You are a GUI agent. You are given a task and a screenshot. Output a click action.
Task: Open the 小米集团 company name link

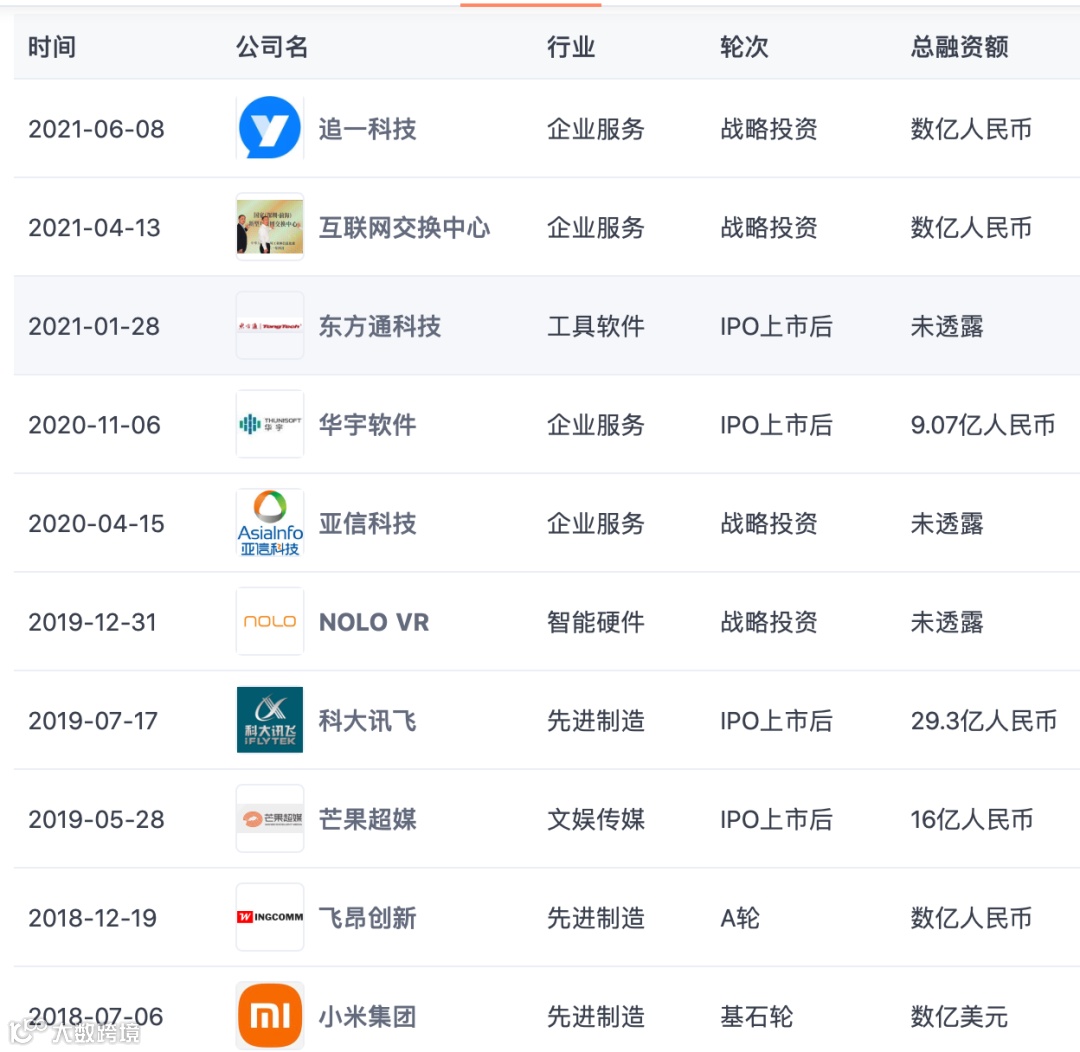(x=367, y=1016)
